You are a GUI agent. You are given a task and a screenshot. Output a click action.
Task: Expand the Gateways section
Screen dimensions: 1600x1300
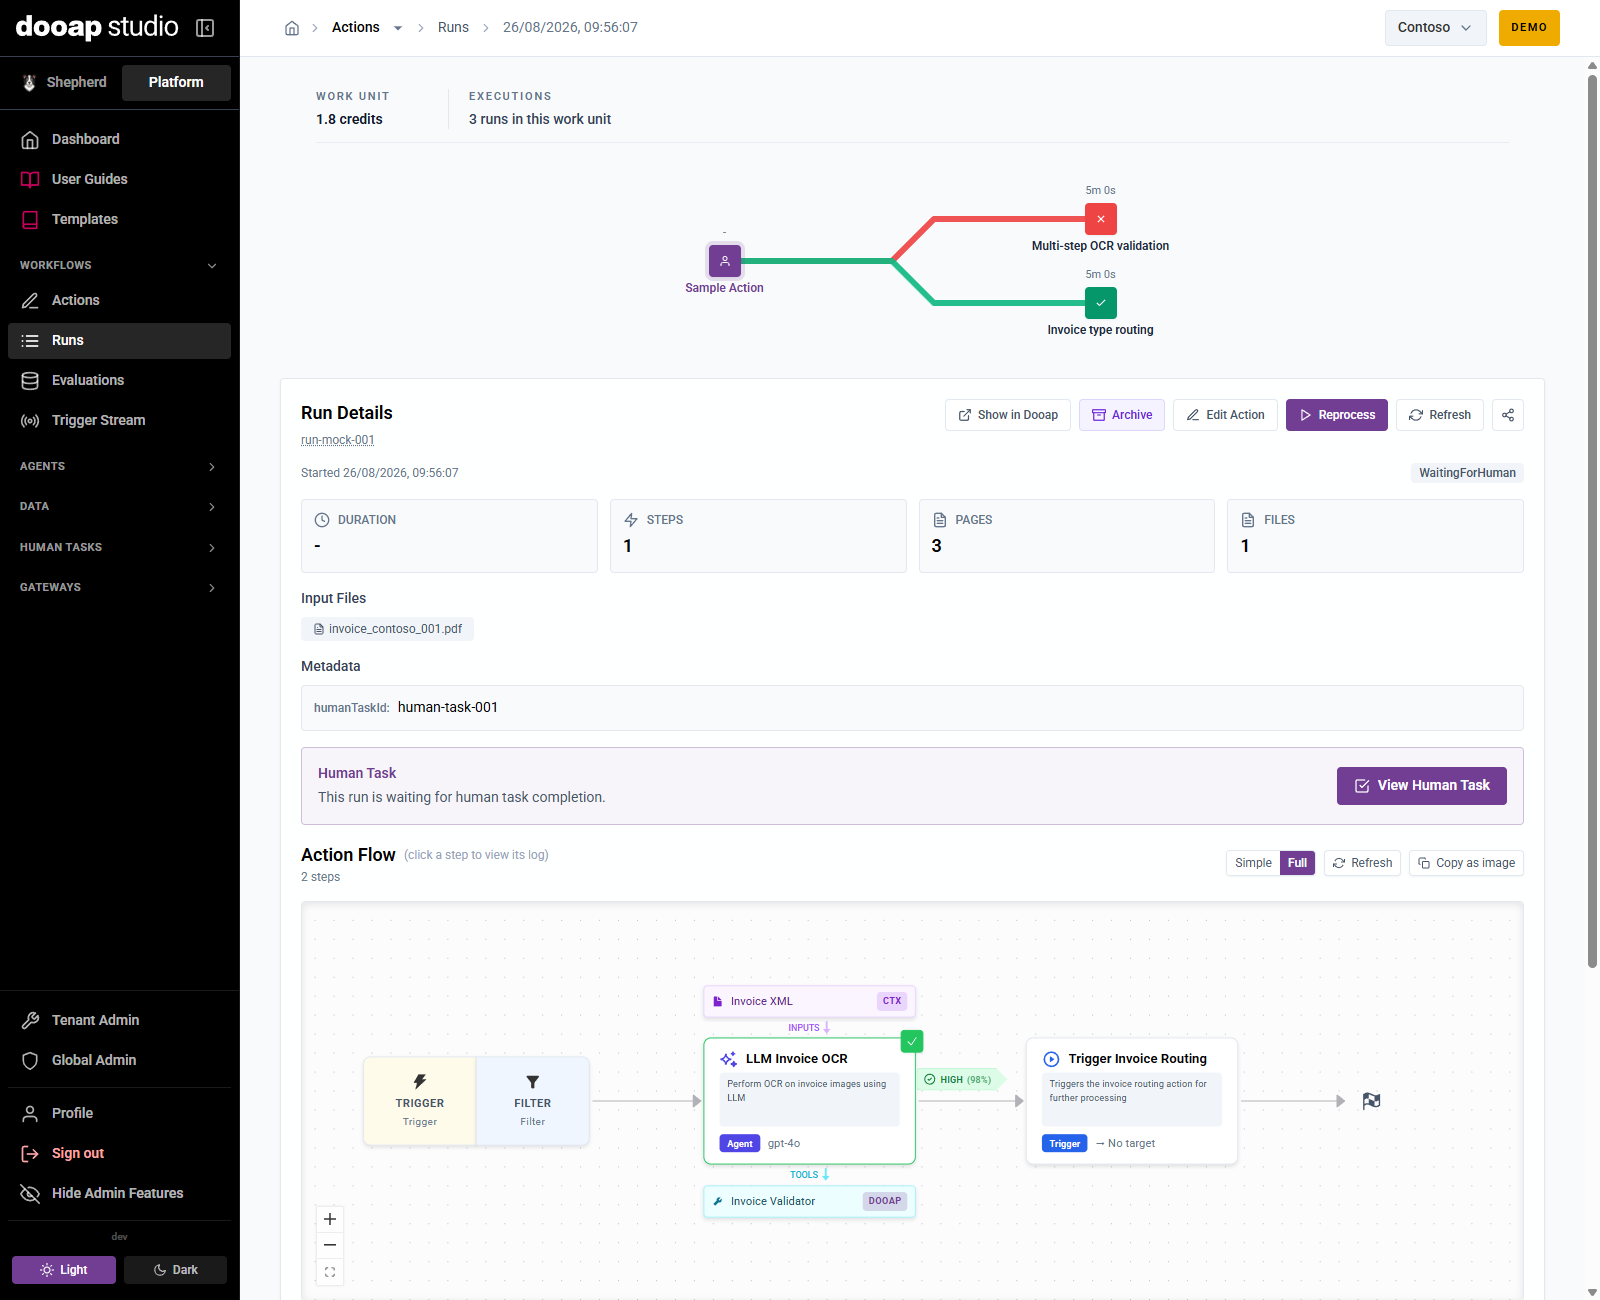click(x=119, y=587)
